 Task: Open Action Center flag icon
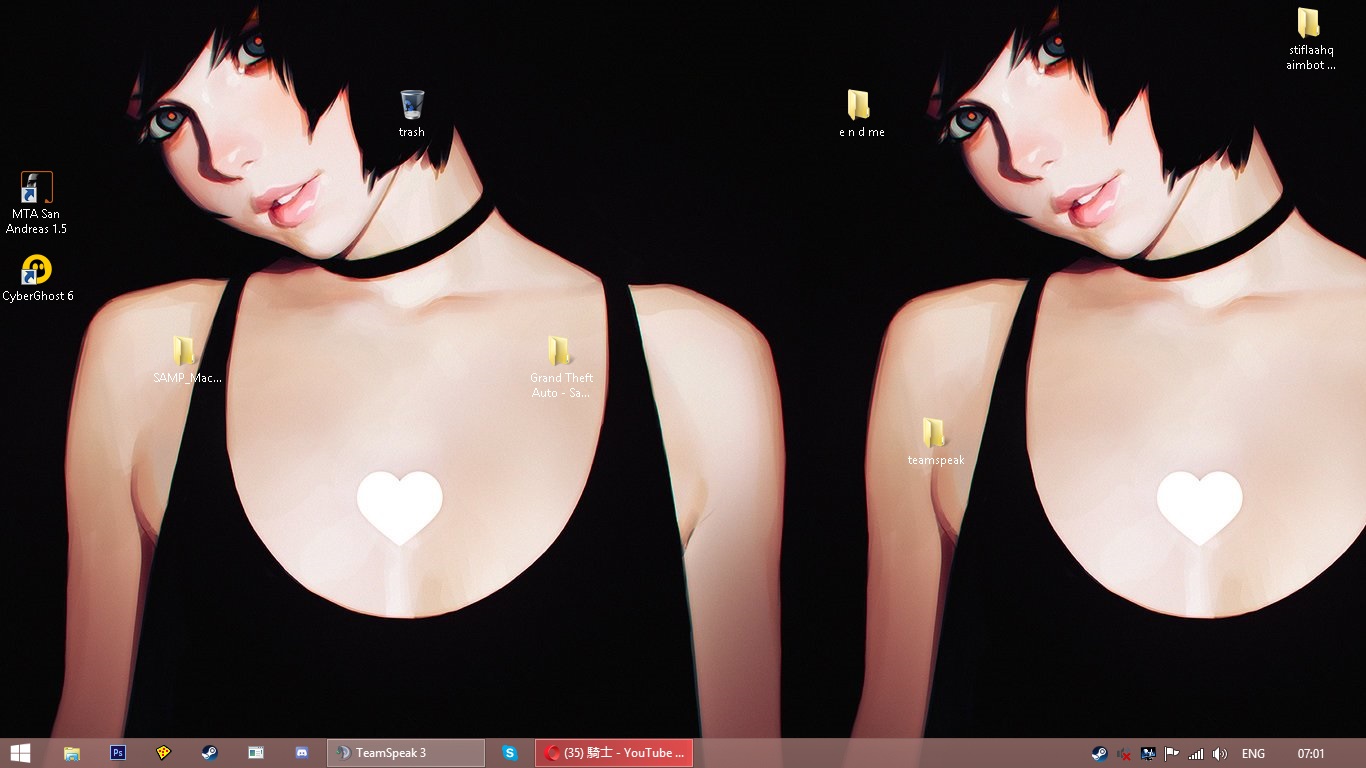coord(1172,754)
